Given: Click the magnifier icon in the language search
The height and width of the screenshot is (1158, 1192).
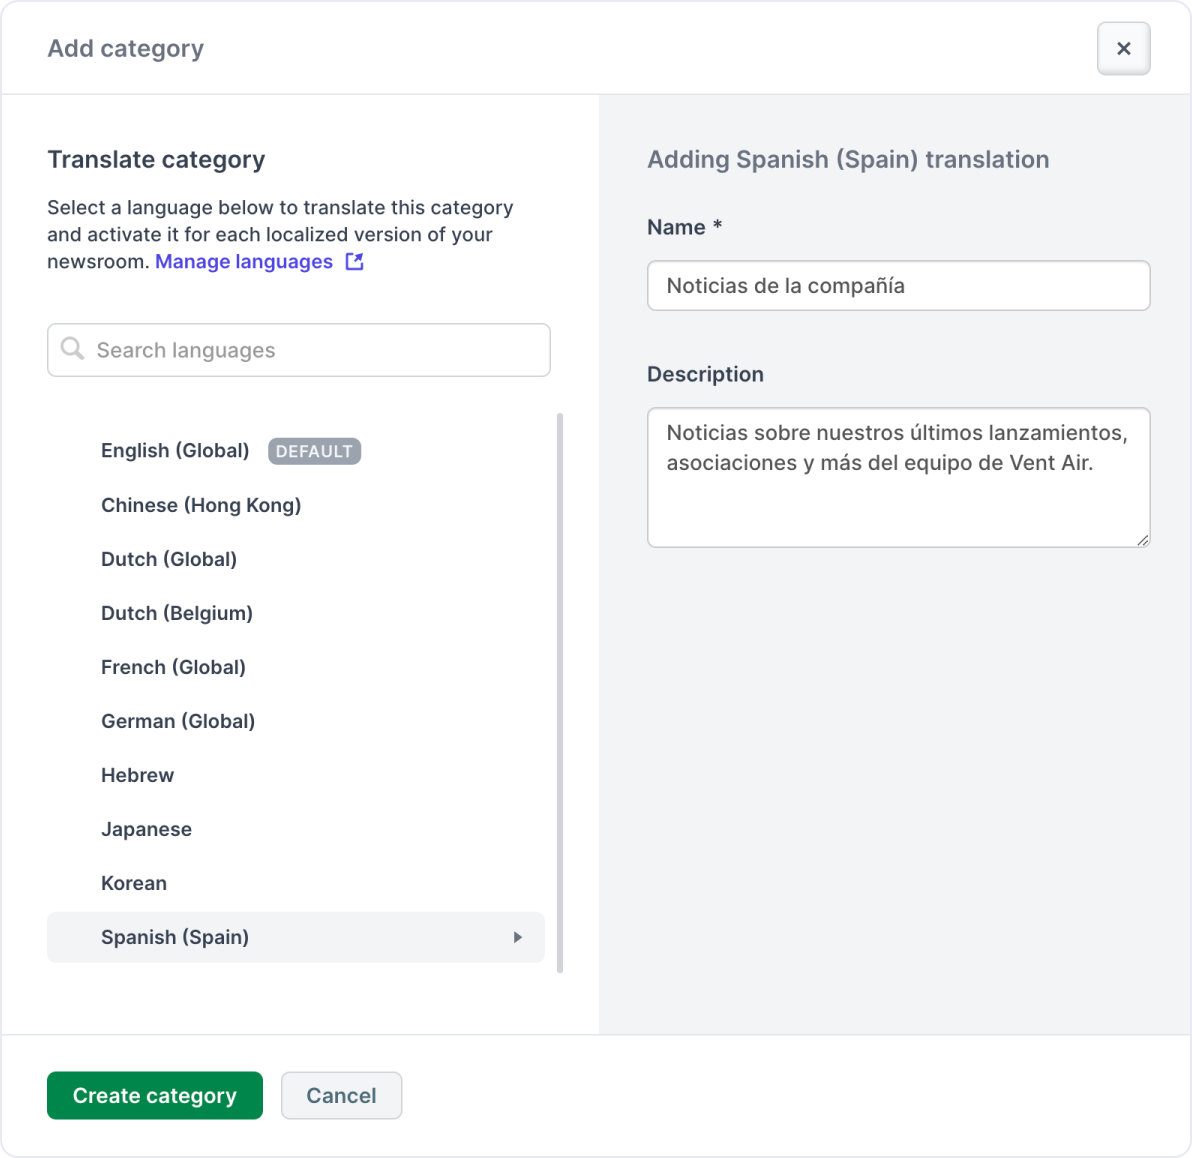Looking at the screenshot, I should tap(72, 349).
